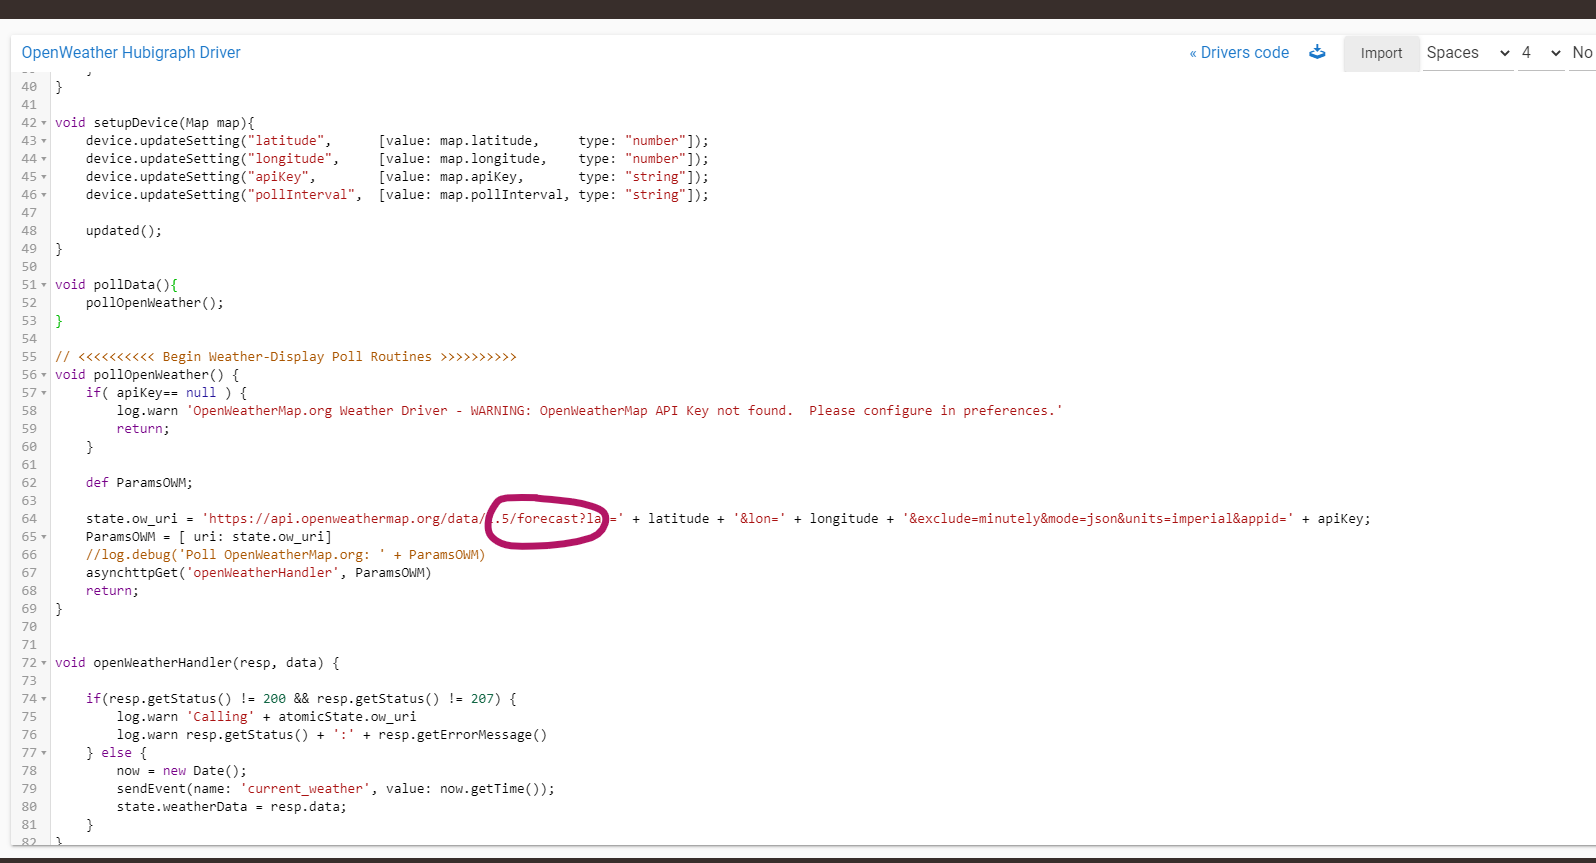Click the download/export driver icon
The height and width of the screenshot is (863, 1596).
(x=1317, y=52)
